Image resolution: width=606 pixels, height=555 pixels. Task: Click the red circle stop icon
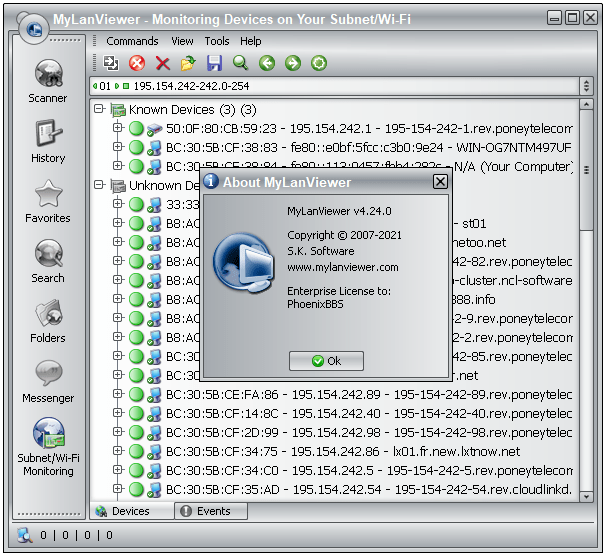tap(137, 63)
